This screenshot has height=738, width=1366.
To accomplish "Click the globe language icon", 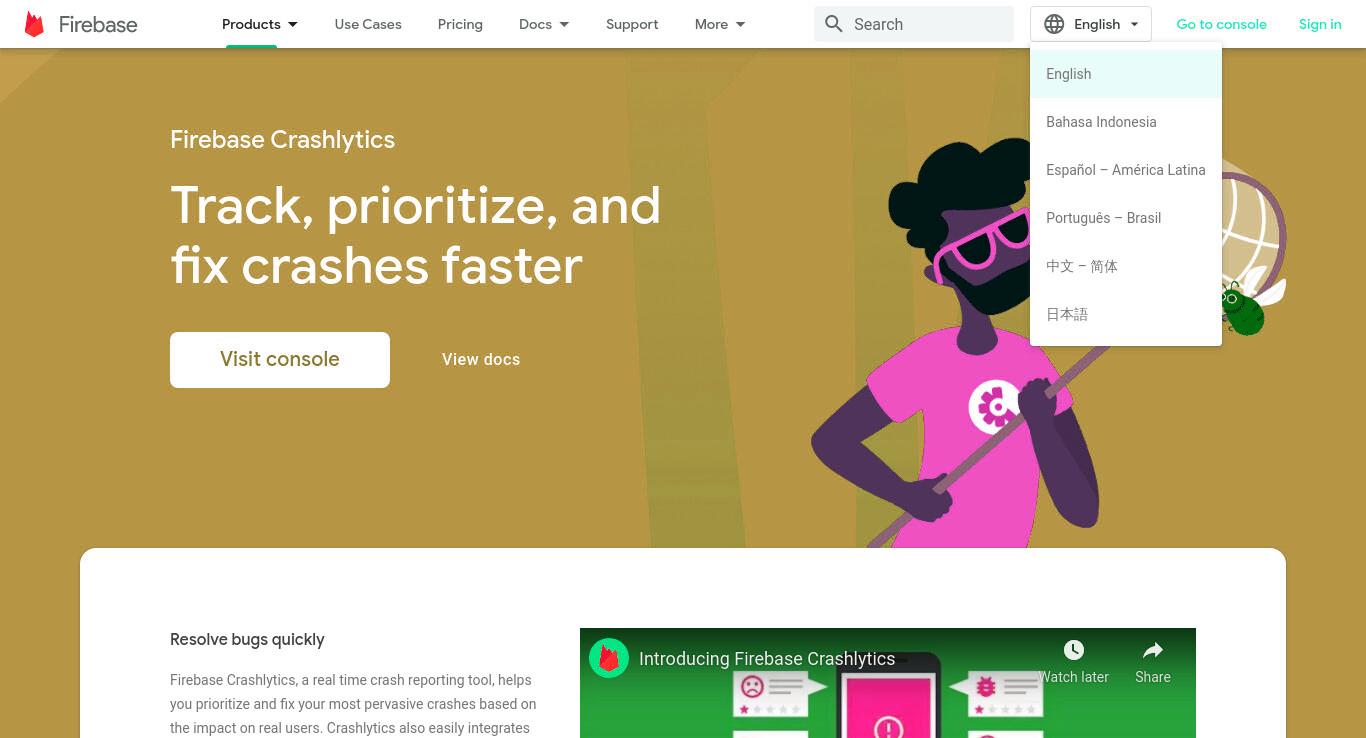I will (1054, 24).
